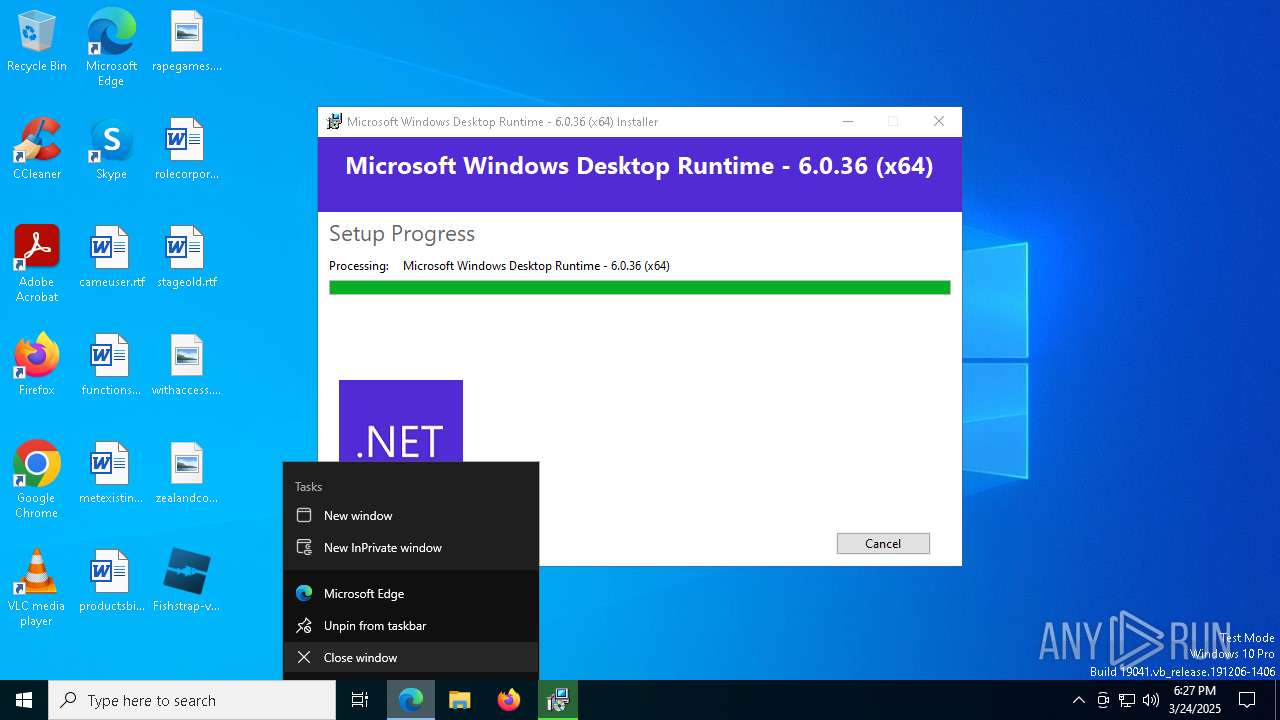Launch the Skype desktop shortcut

[111, 150]
